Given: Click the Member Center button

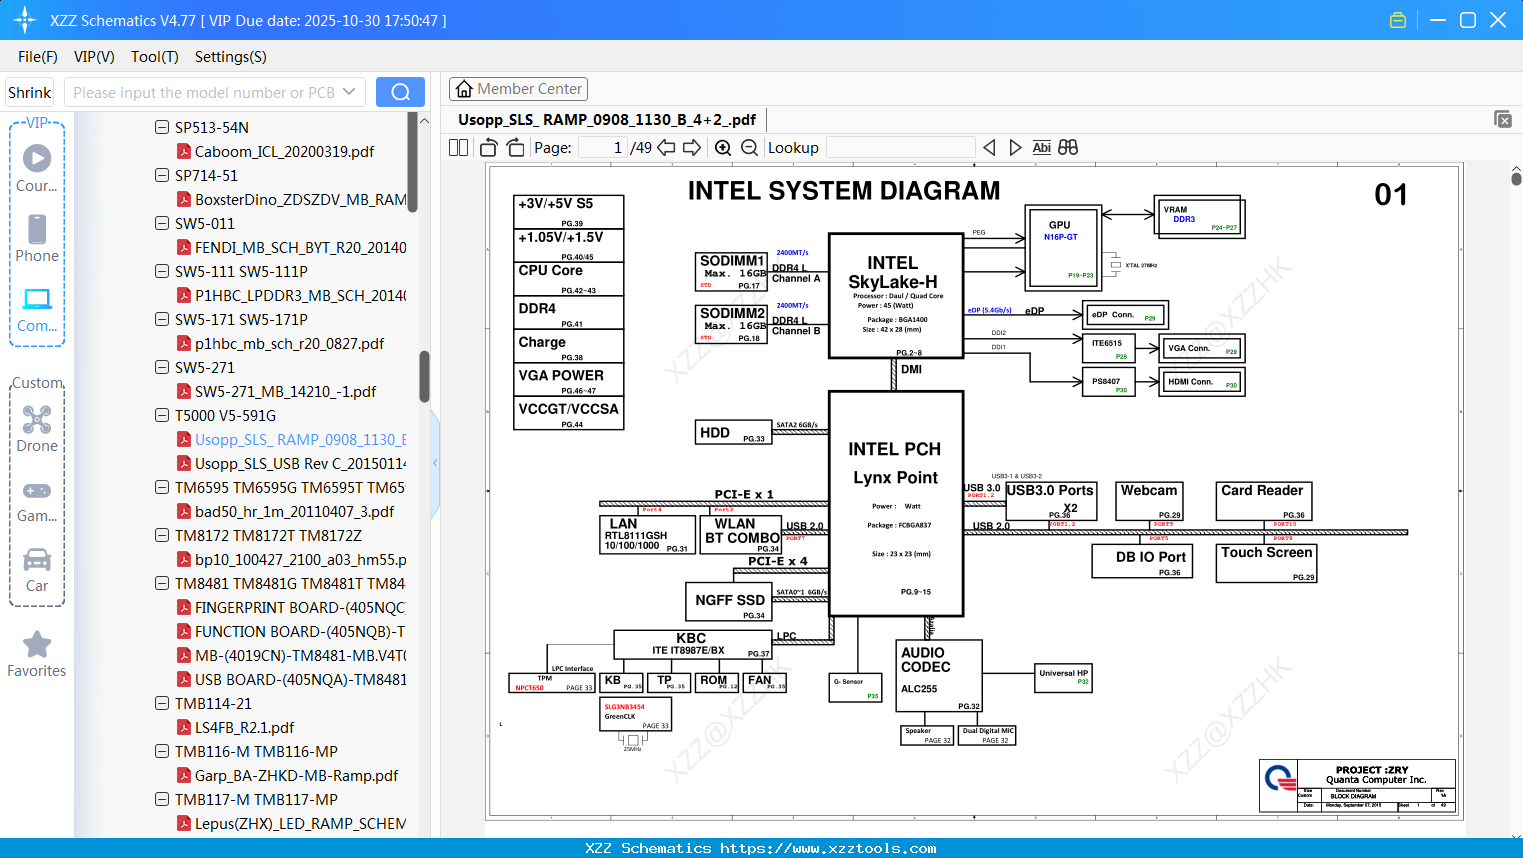Looking at the screenshot, I should [518, 89].
